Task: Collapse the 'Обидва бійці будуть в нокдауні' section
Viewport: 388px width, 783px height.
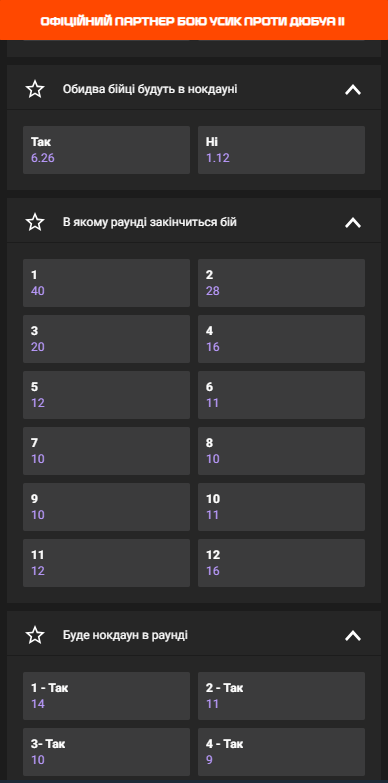Action: point(353,89)
